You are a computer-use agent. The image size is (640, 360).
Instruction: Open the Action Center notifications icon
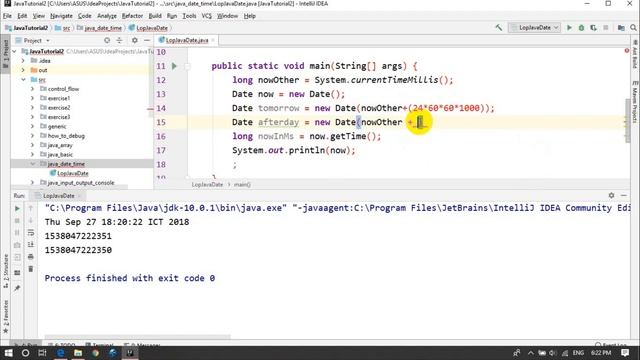[625, 353]
